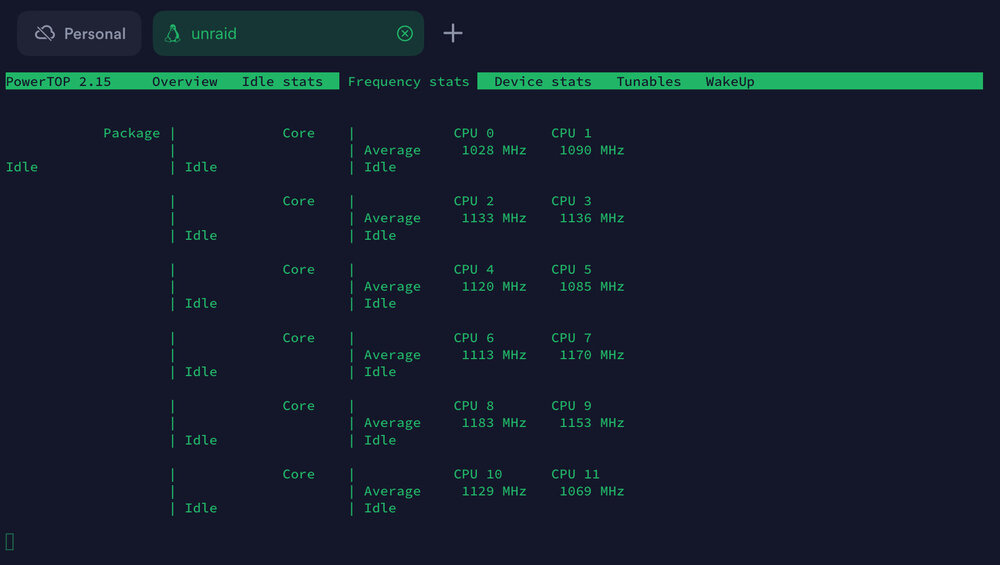Click the CPU 0 header

(473, 133)
